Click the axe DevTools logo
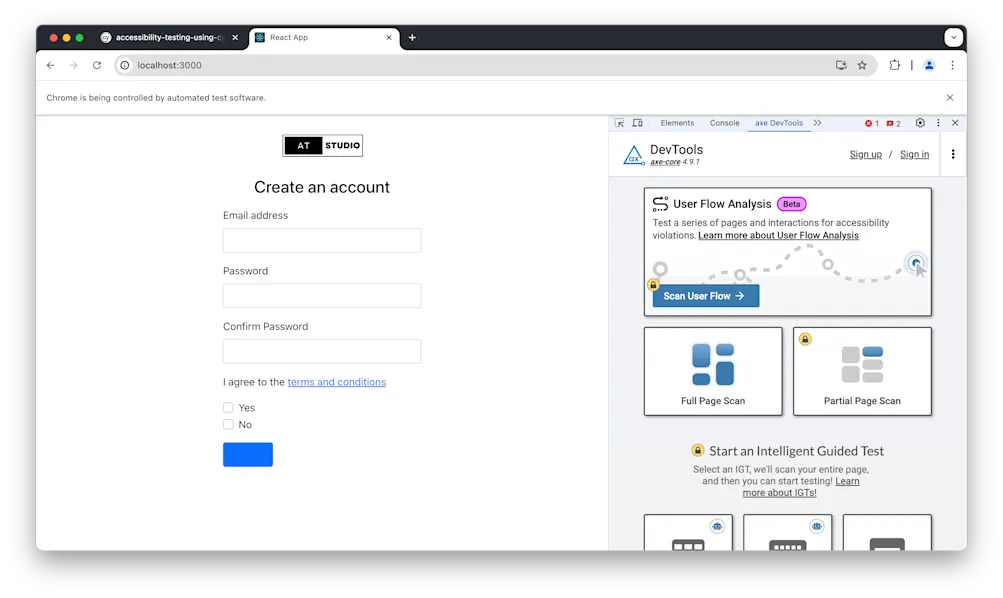The image size is (1003, 598). (x=633, y=155)
